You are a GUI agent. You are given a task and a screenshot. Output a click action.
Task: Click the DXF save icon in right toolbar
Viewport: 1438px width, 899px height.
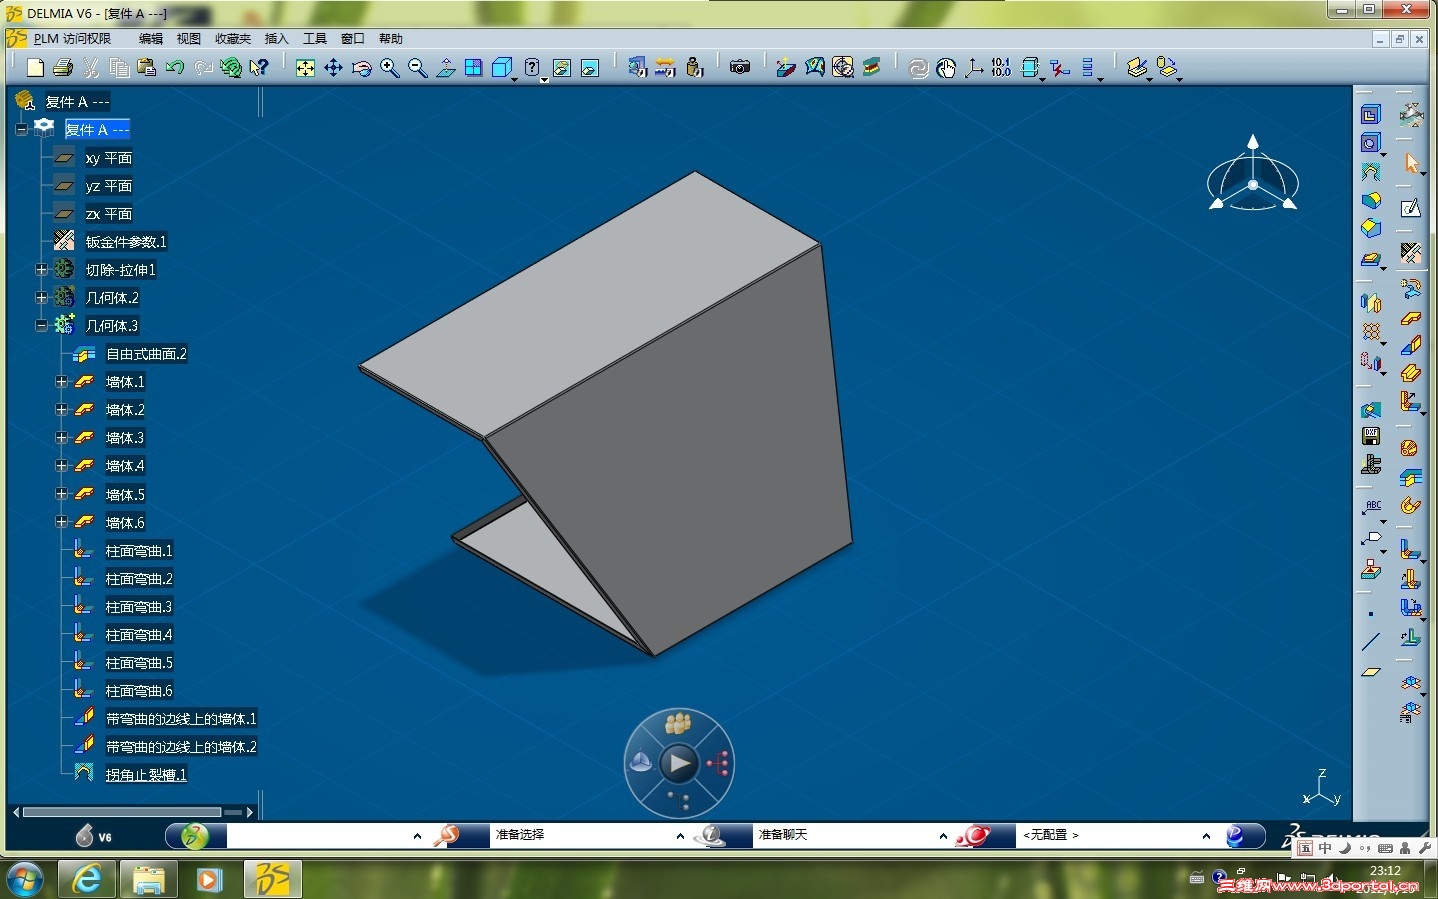(x=1371, y=436)
